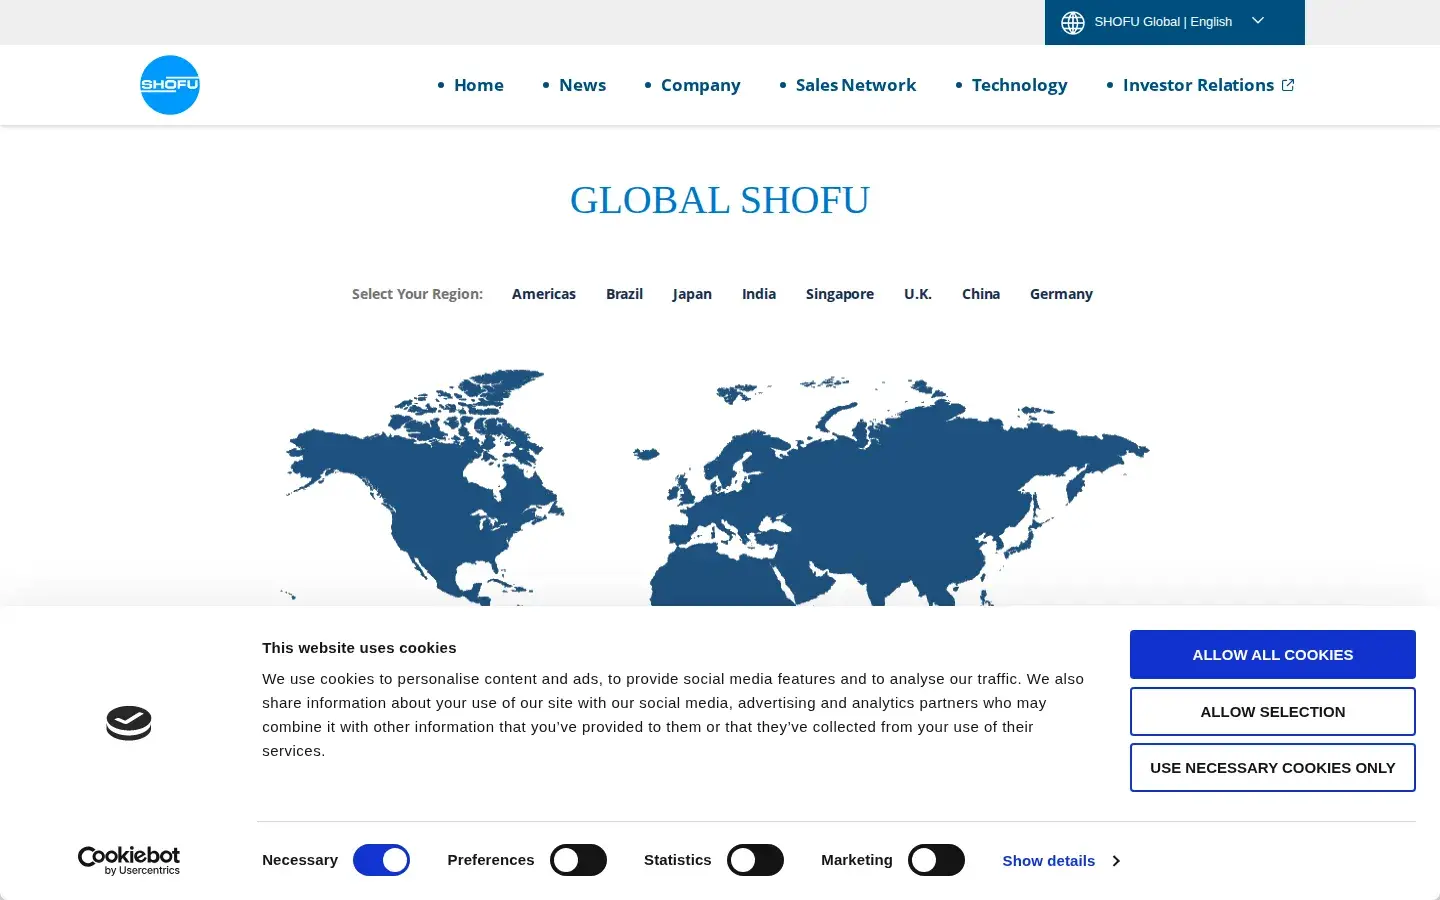
Task: Select the Brazil region
Action: coord(624,294)
